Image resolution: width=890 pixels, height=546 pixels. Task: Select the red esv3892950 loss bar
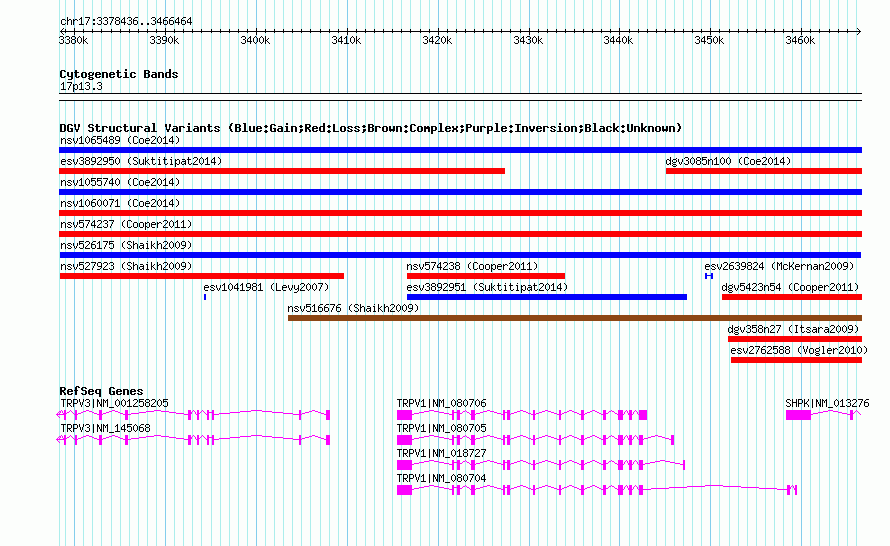(282, 171)
